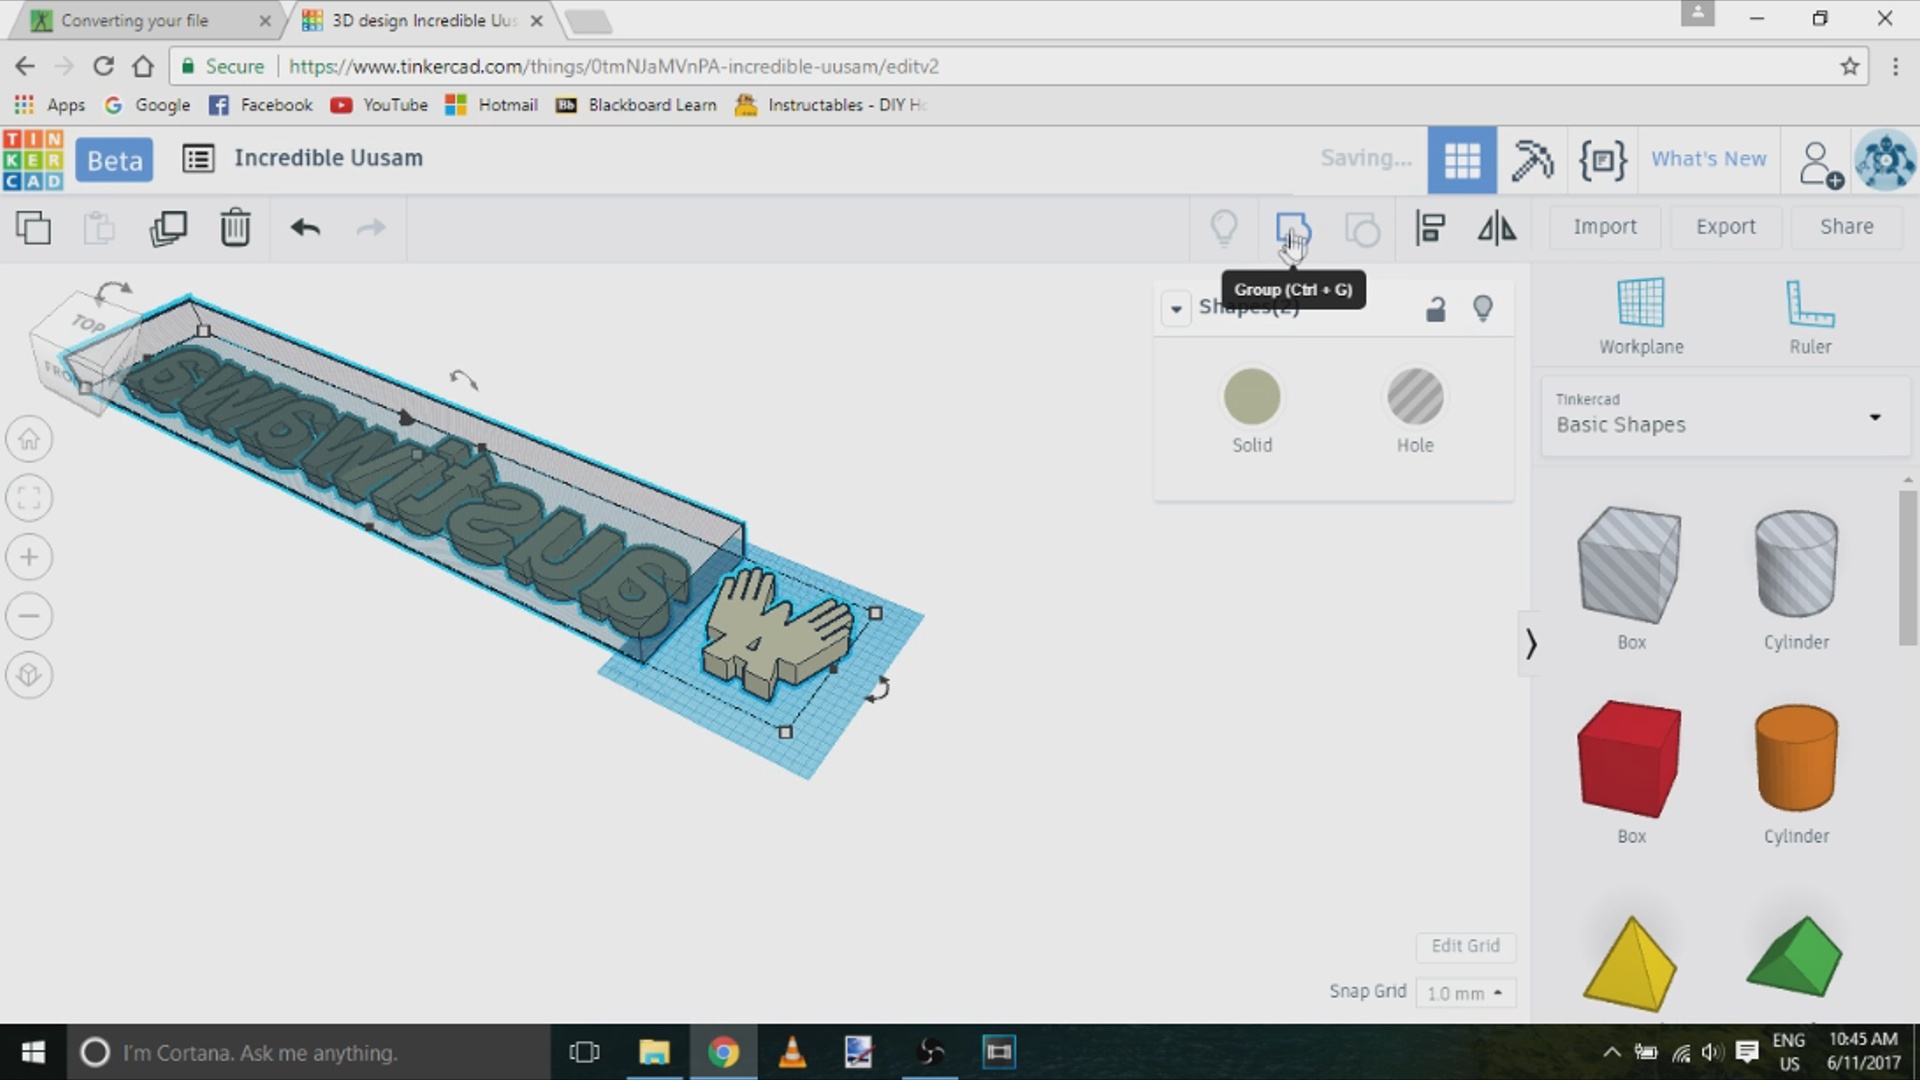The height and width of the screenshot is (1080, 1920).
Task: Toggle shape visibility lightbulb in panel
Action: coord(1483,308)
